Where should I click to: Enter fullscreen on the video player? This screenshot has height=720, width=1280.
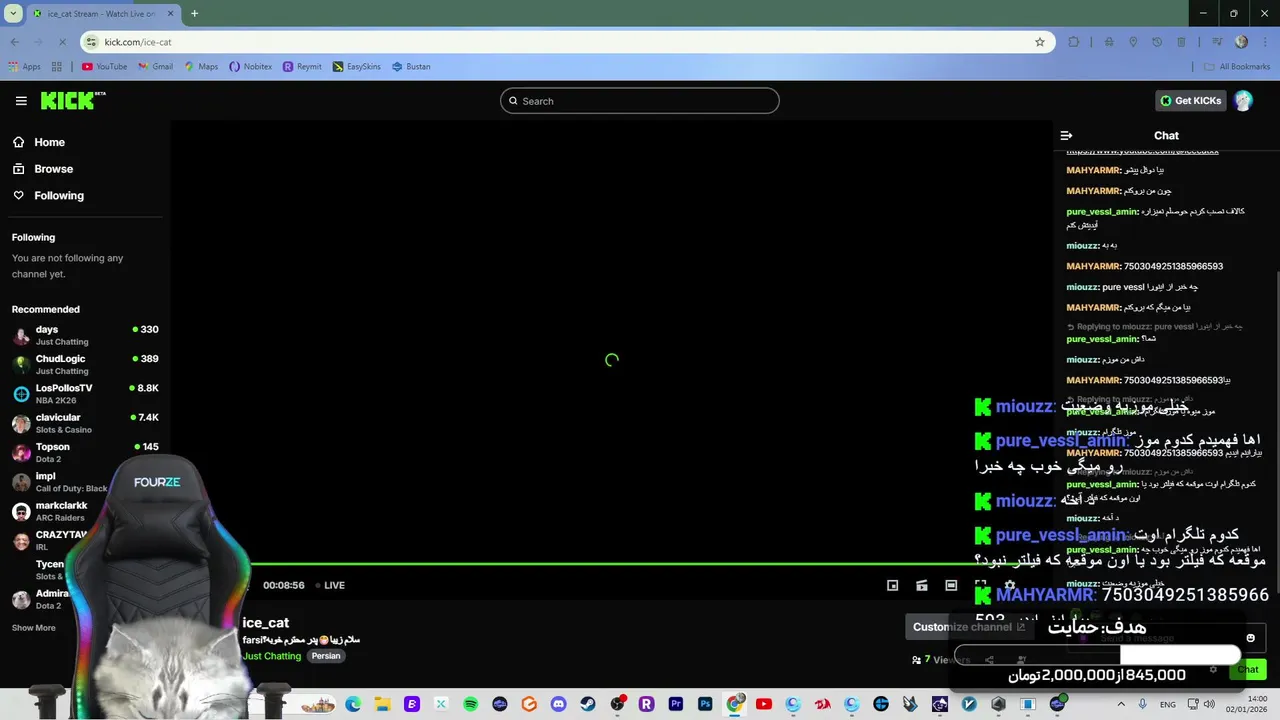coord(981,585)
